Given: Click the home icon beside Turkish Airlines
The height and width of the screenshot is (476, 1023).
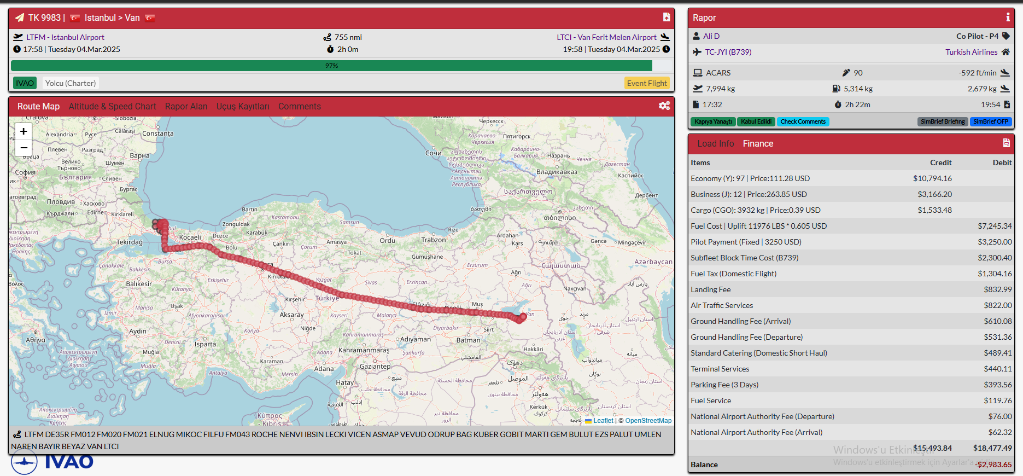Looking at the screenshot, I should point(1008,51).
